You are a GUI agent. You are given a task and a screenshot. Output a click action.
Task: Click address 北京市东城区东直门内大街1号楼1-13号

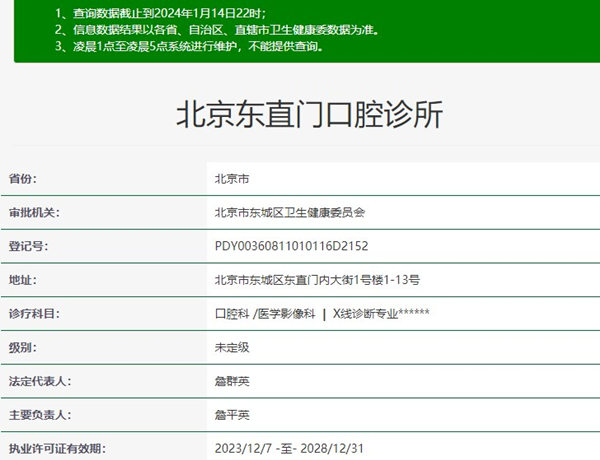(x=317, y=280)
